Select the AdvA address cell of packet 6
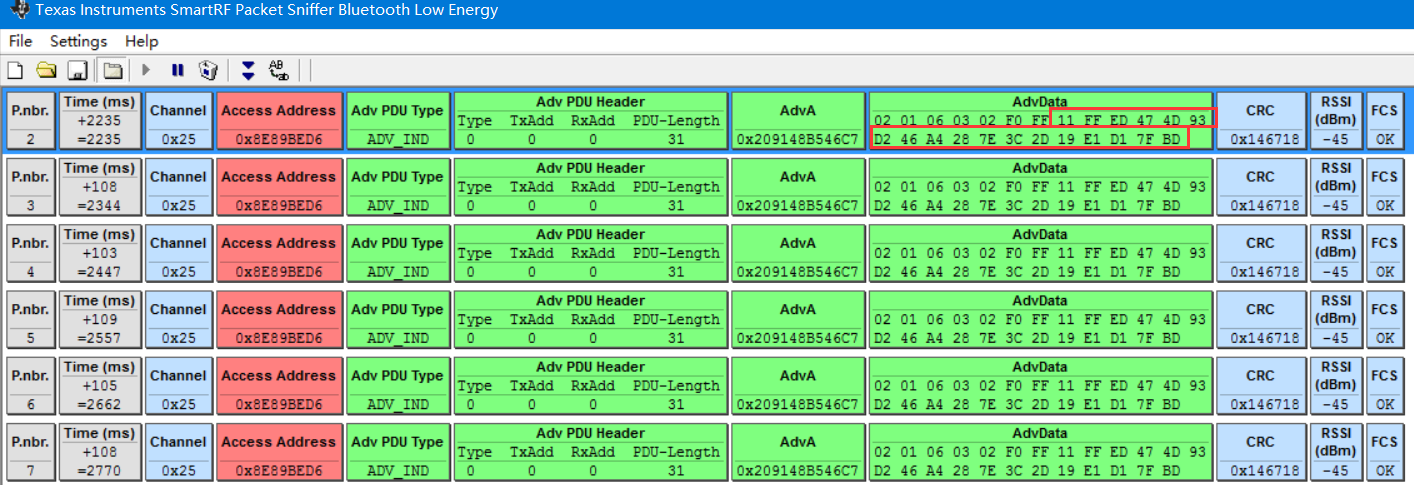Screen dimensions: 1414x485 (798, 386)
